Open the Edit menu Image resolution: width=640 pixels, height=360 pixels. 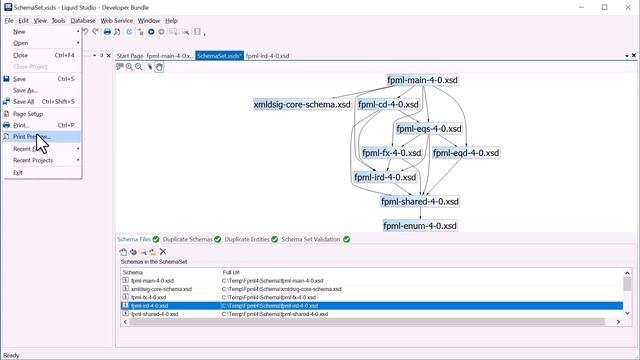[23, 20]
